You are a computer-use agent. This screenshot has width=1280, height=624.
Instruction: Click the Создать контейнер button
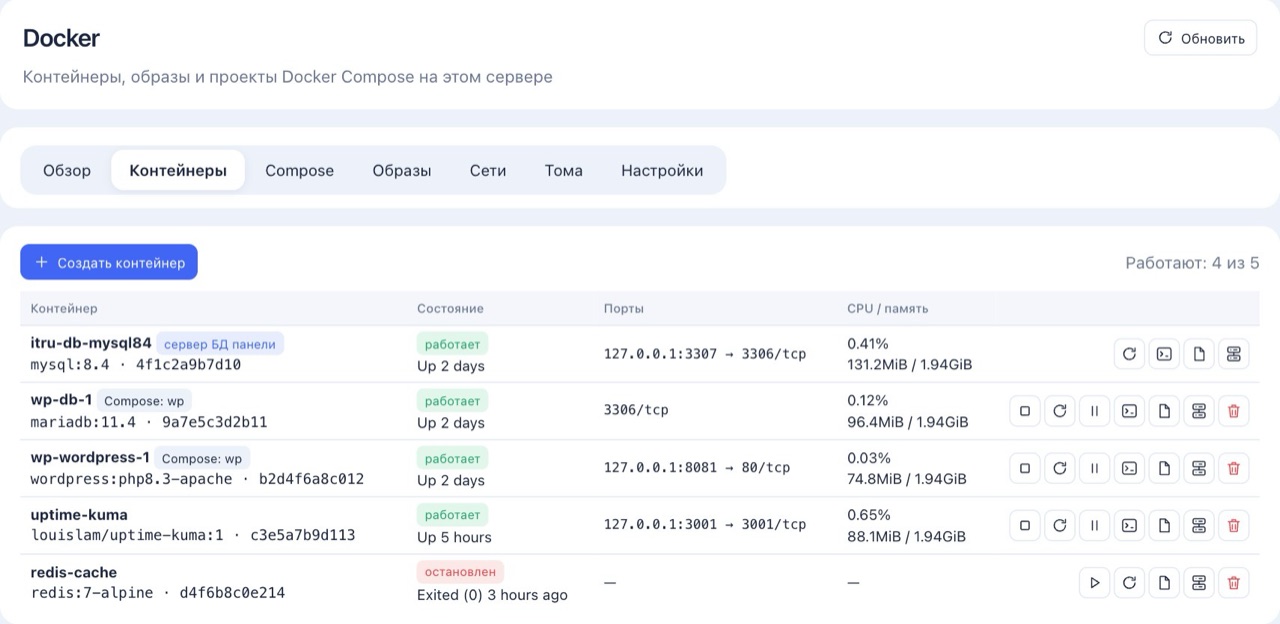(109, 262)
